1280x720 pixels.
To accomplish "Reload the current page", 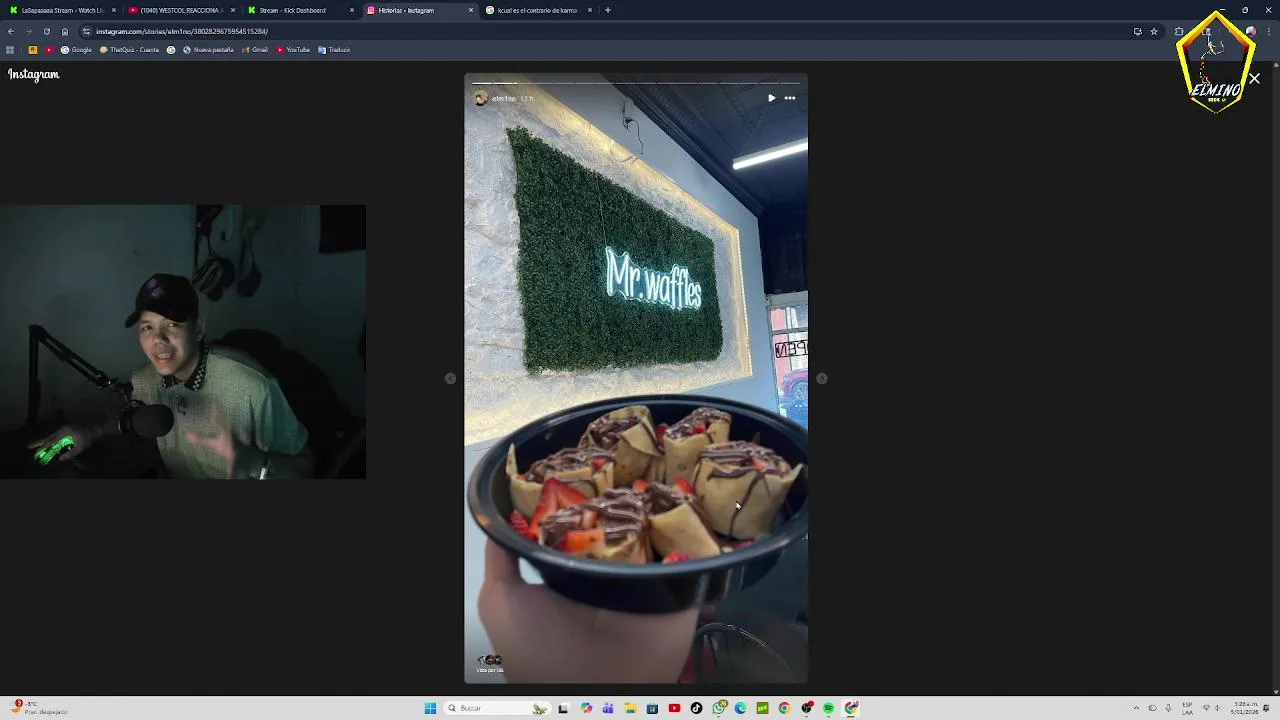I will point(46,31).
